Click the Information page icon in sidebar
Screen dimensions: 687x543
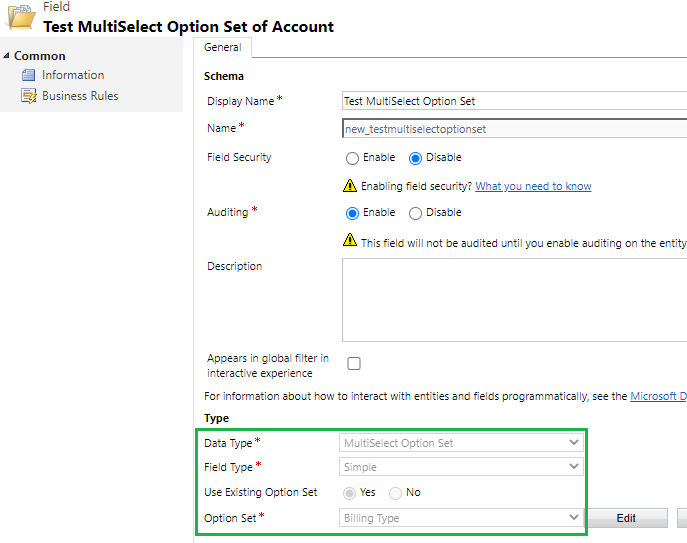[28, 75]
